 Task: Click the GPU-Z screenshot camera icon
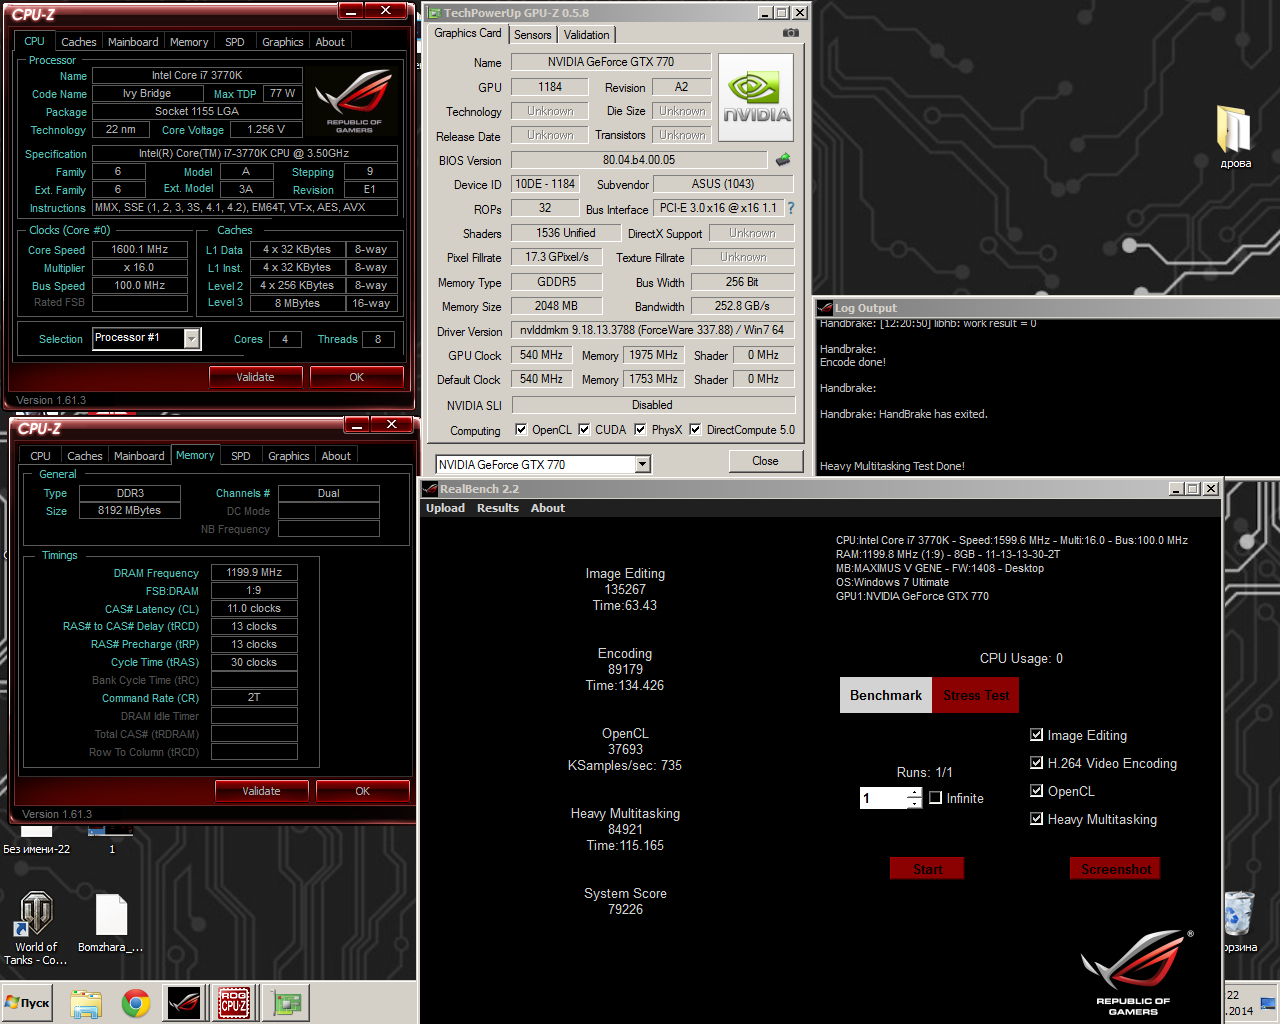(791, 33)
